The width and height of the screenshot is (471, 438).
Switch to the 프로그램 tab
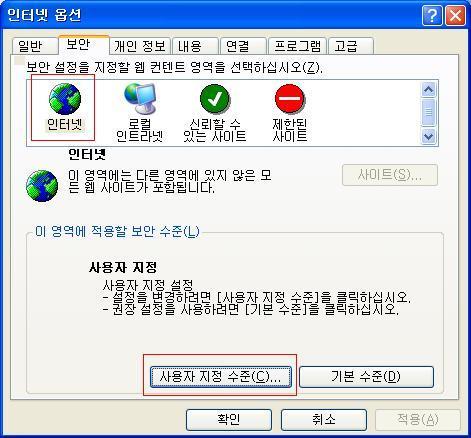coord(298,46)
